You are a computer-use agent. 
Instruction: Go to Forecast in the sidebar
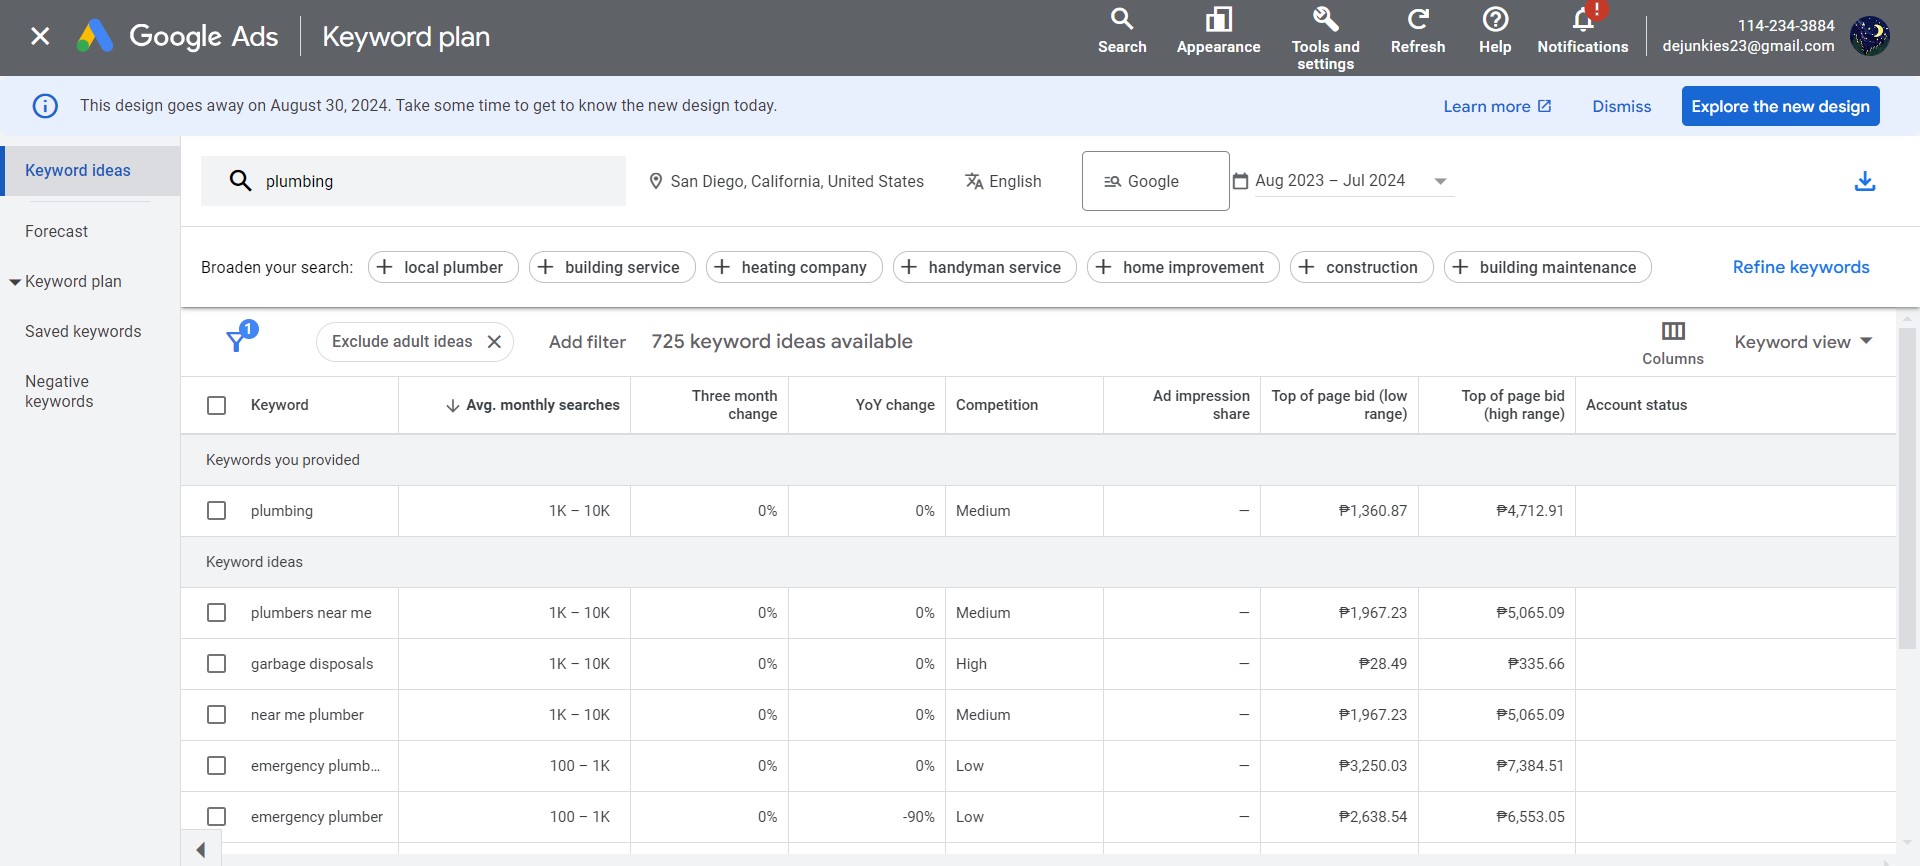coord(56,232)
